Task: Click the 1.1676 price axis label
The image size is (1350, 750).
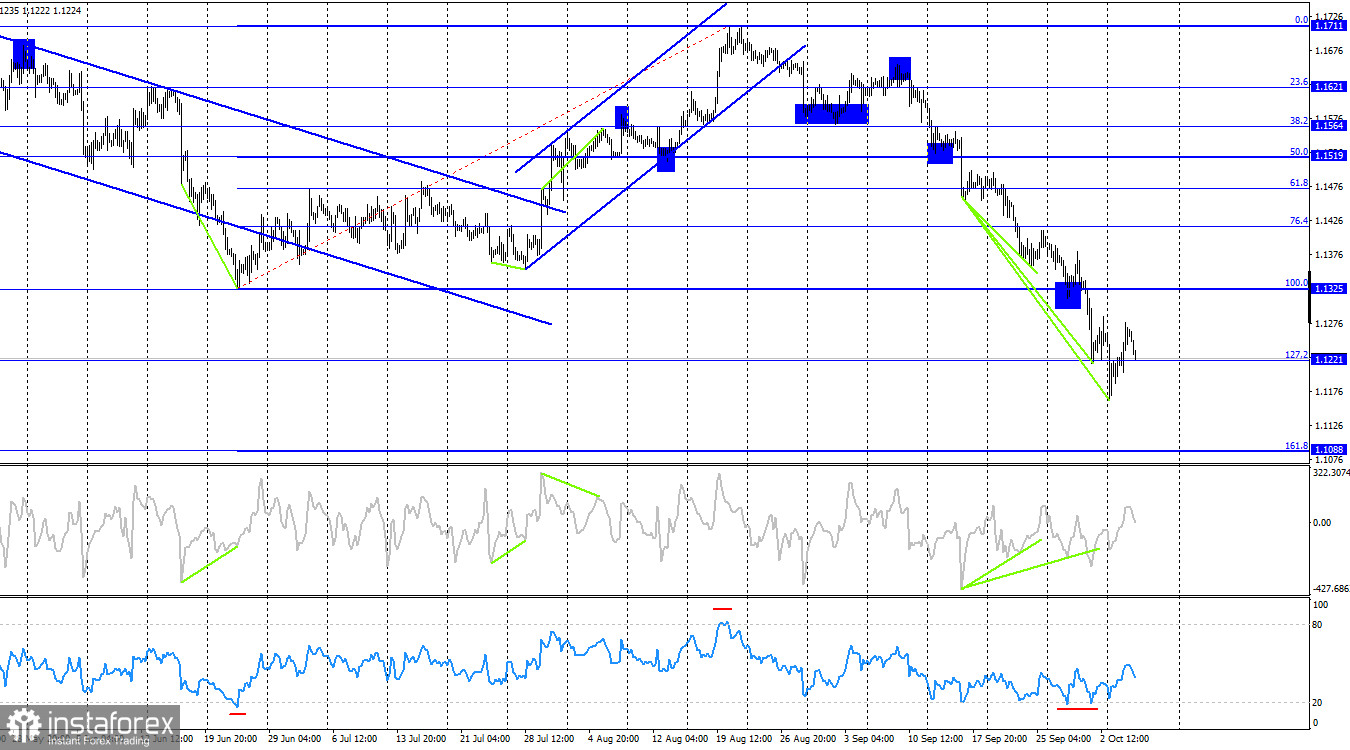Action: click(1329, 50)
